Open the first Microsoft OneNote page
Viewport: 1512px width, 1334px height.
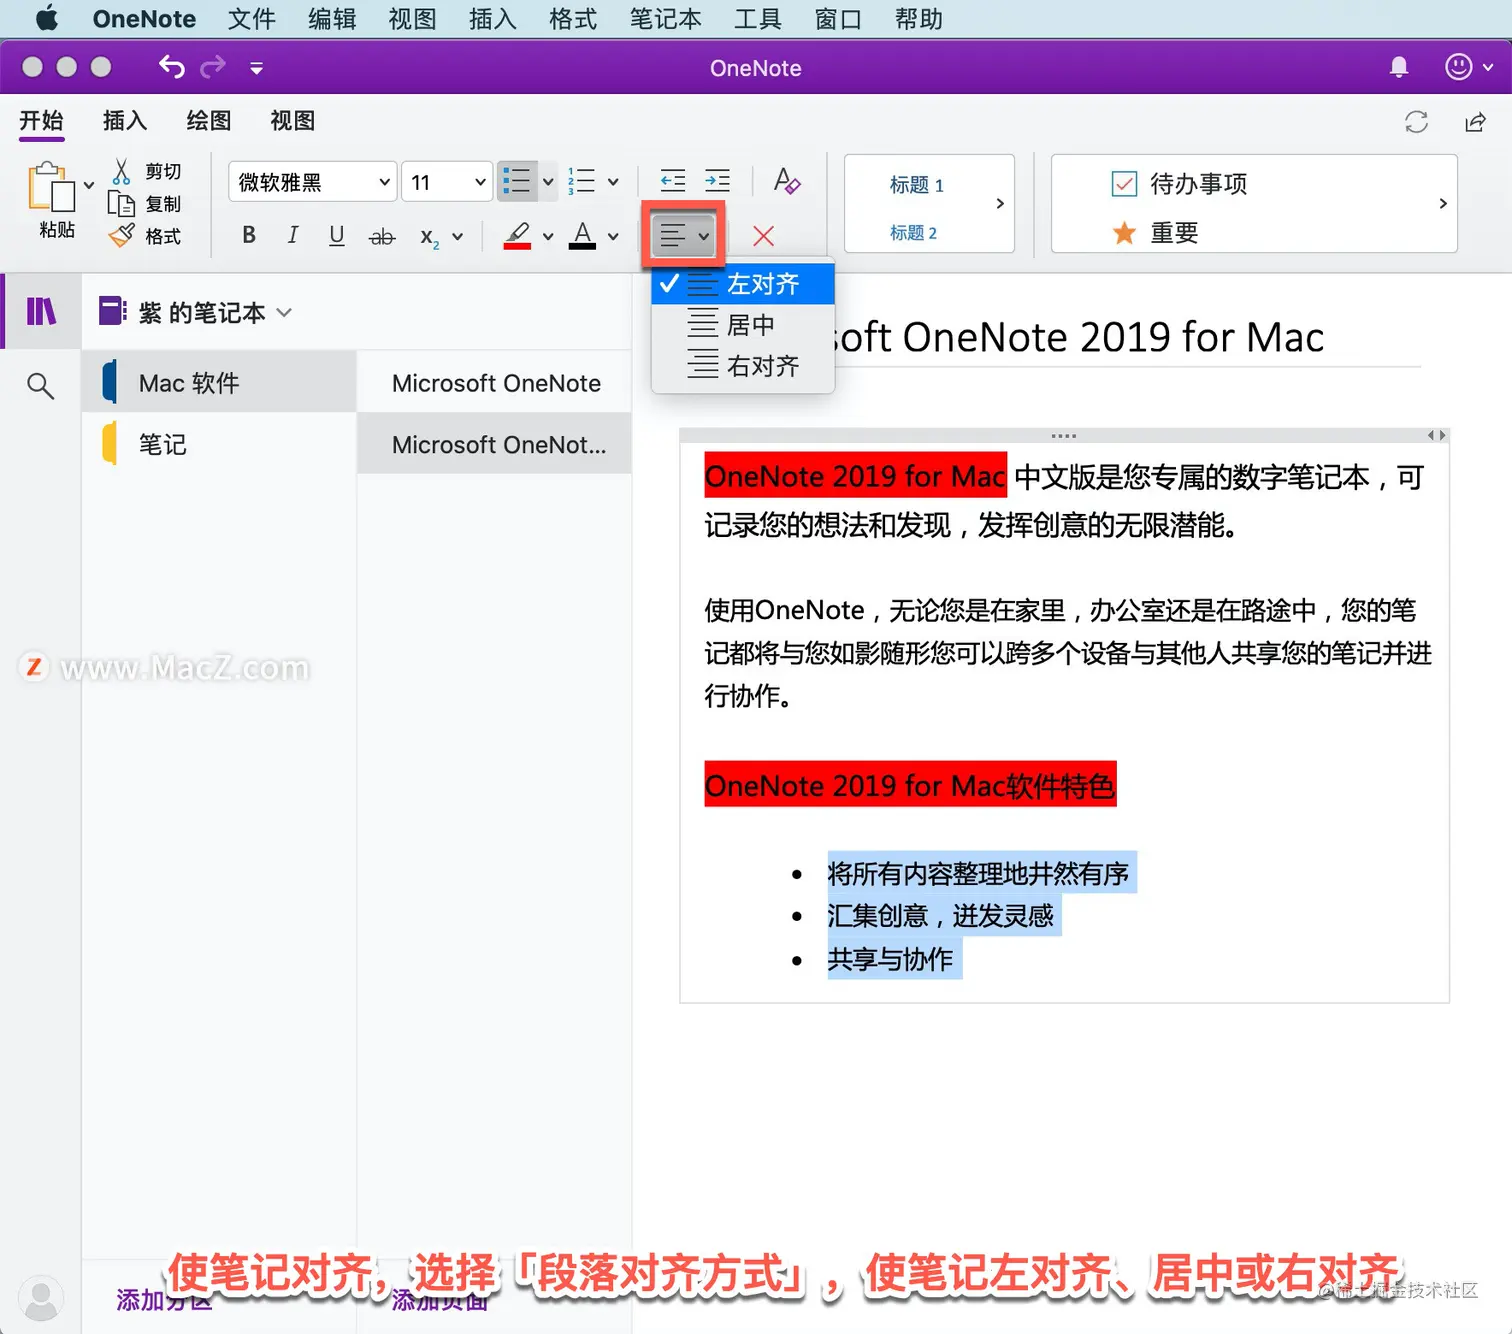[494, 382]
